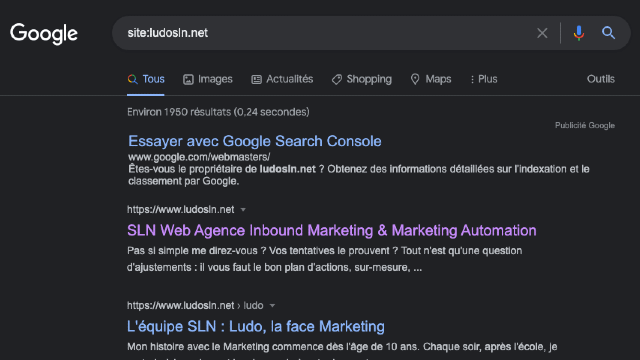Viewport: 640px width, 360px height.
Task: Switch to the Maps tab
Action: (x=431, y=79)
